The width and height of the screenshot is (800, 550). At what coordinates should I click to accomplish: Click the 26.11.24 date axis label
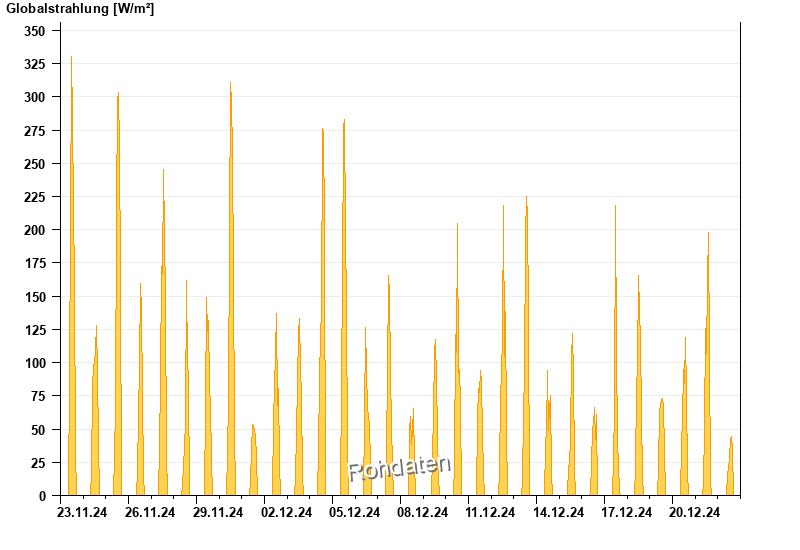point(150,512)
